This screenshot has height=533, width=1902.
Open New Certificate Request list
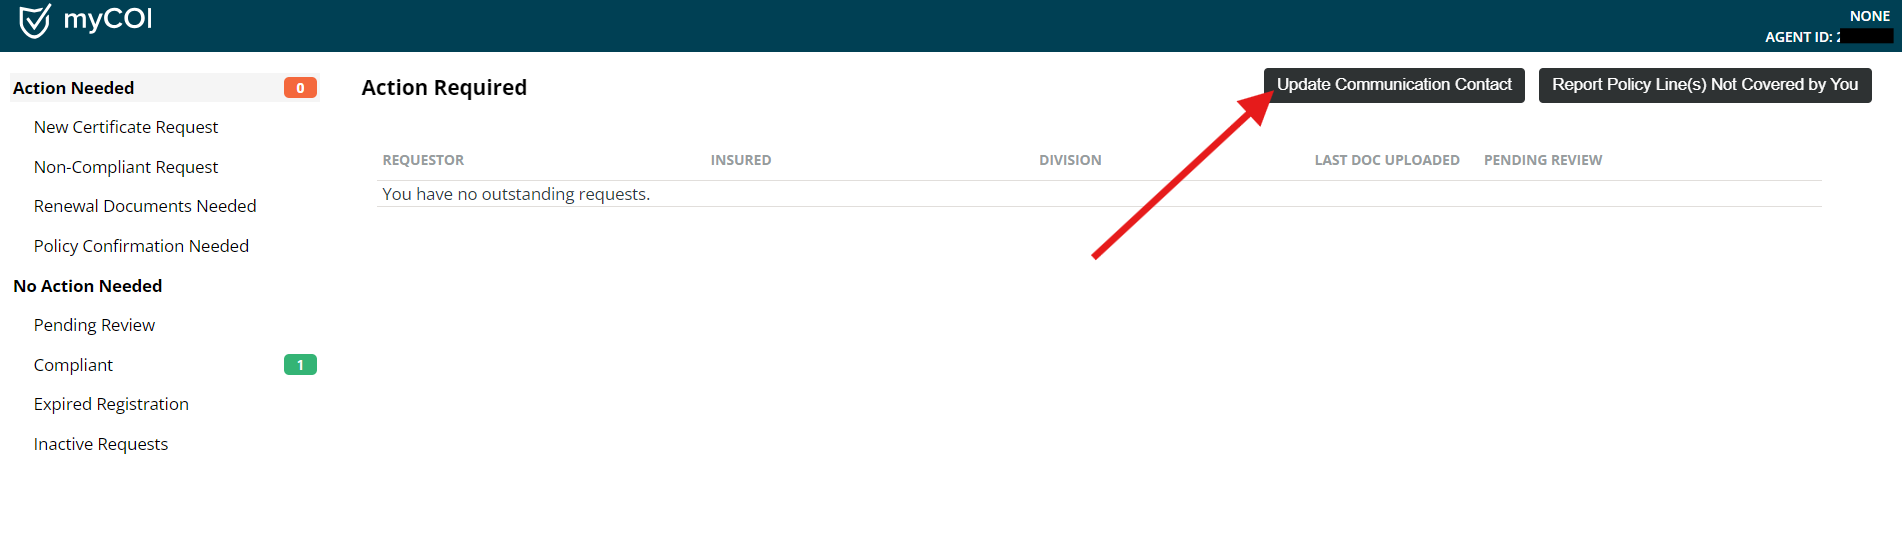(126, 127)
